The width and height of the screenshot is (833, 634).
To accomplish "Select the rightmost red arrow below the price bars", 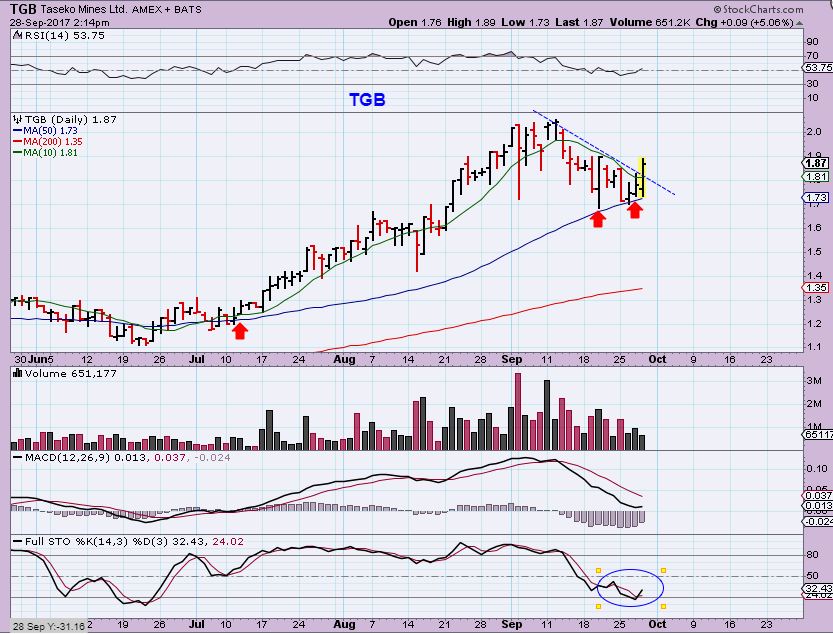I will click(x=634, y=210).
